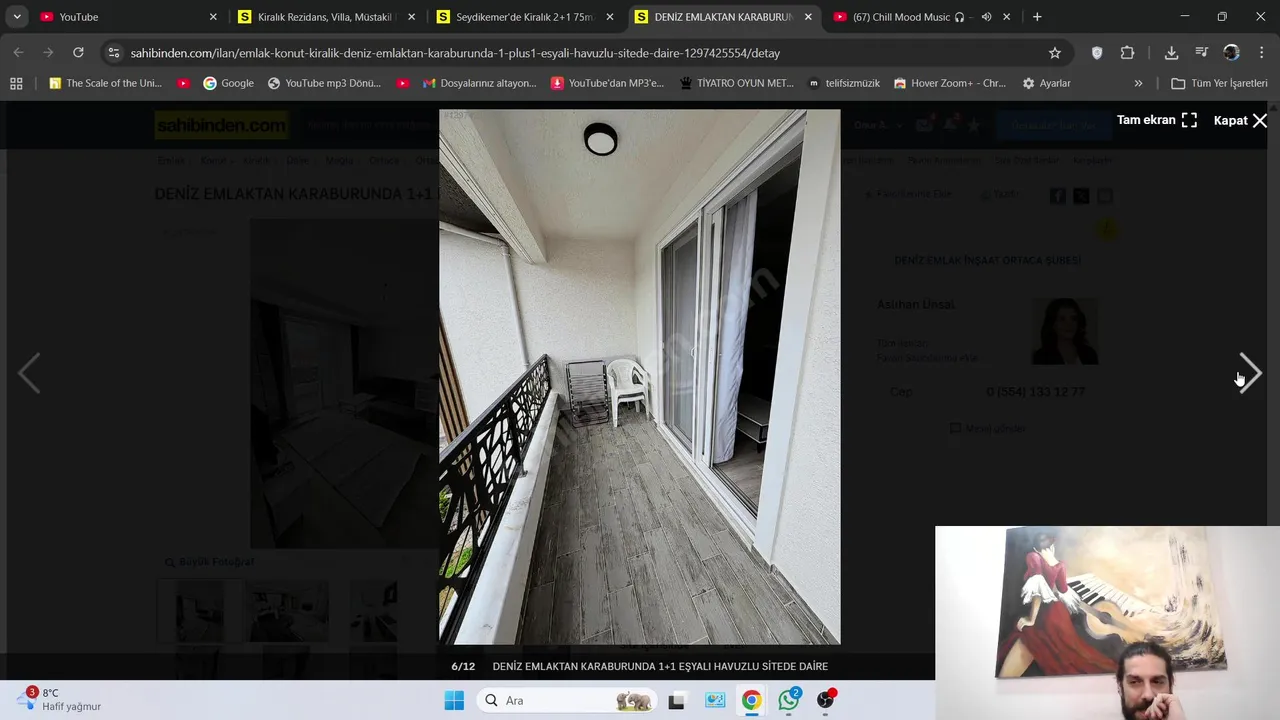This screenshot has width=1280, height=720.
Task: Open Chrome three-dot menu
Action: tap(1262, 53)
